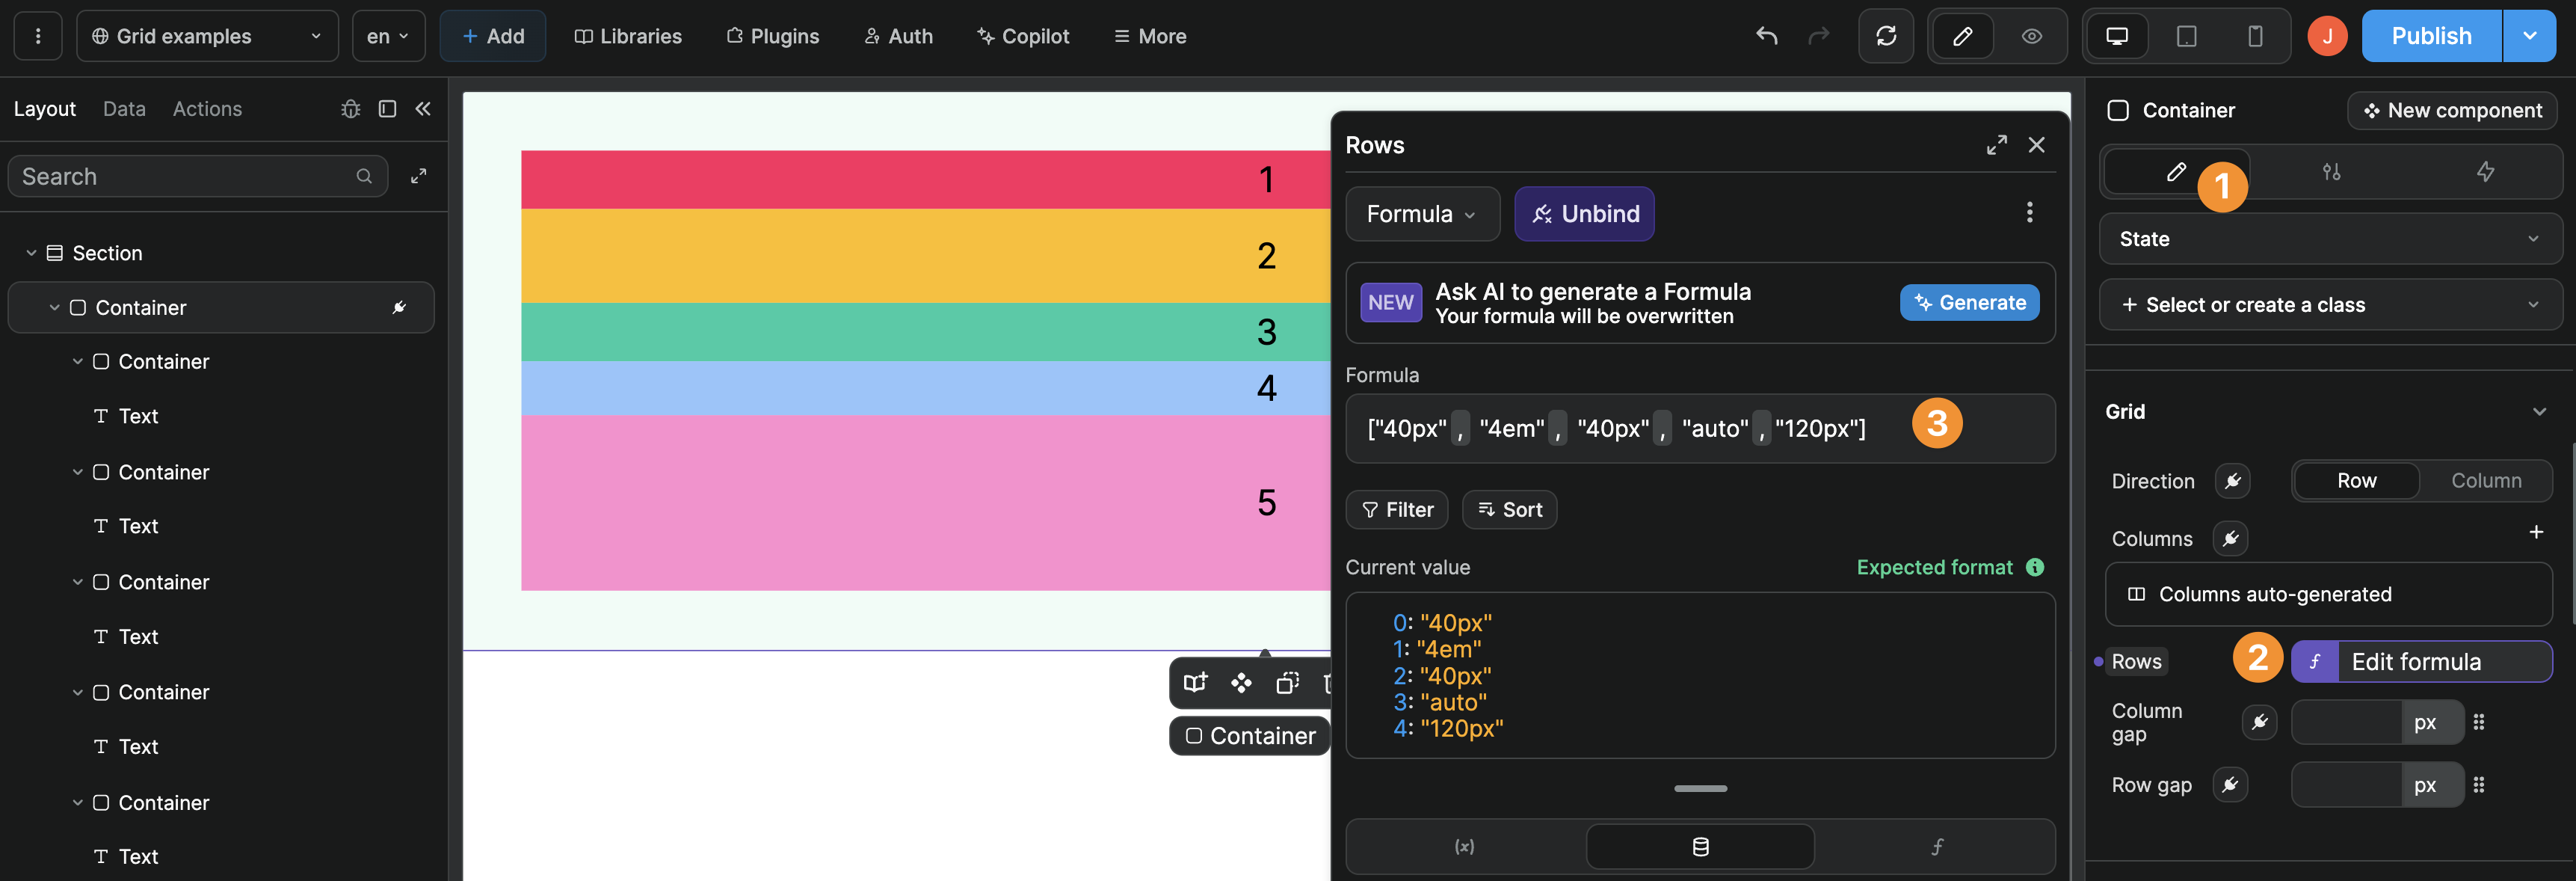2576x881 pixels.
Task: Switch to mobile preview mode
Action: [2254, 36]
